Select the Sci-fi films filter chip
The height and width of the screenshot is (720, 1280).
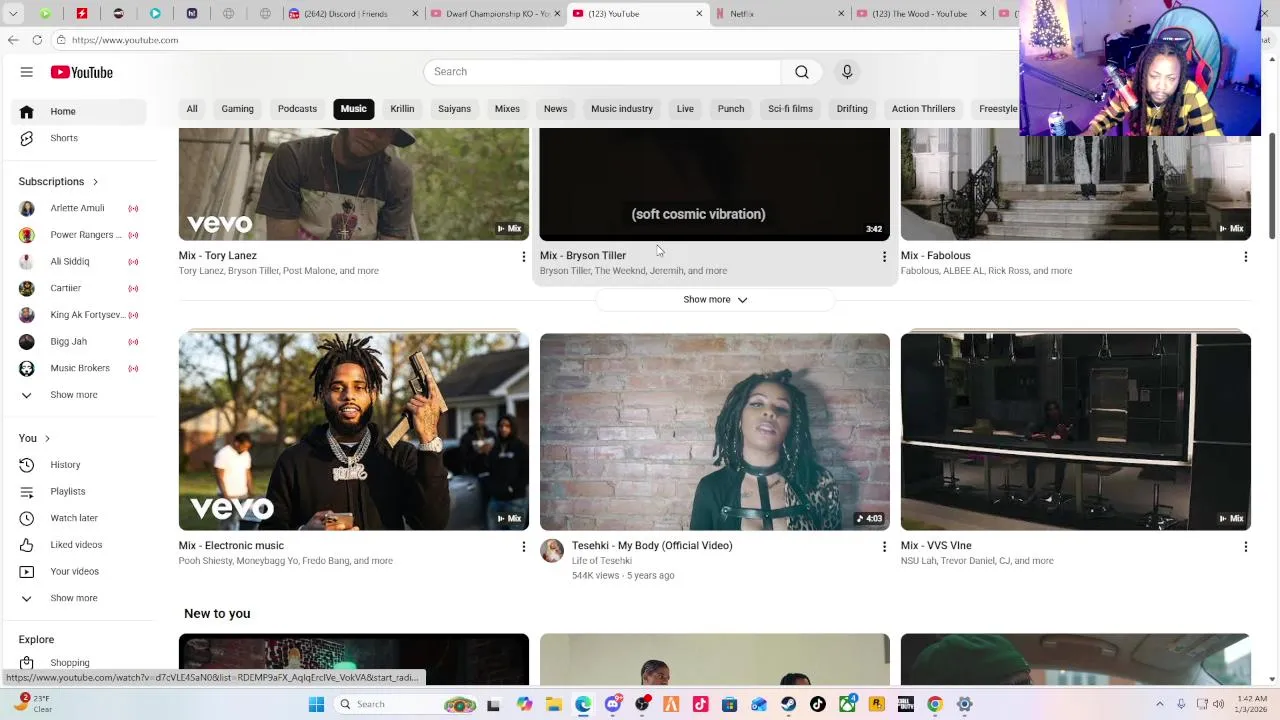point(790,109)
